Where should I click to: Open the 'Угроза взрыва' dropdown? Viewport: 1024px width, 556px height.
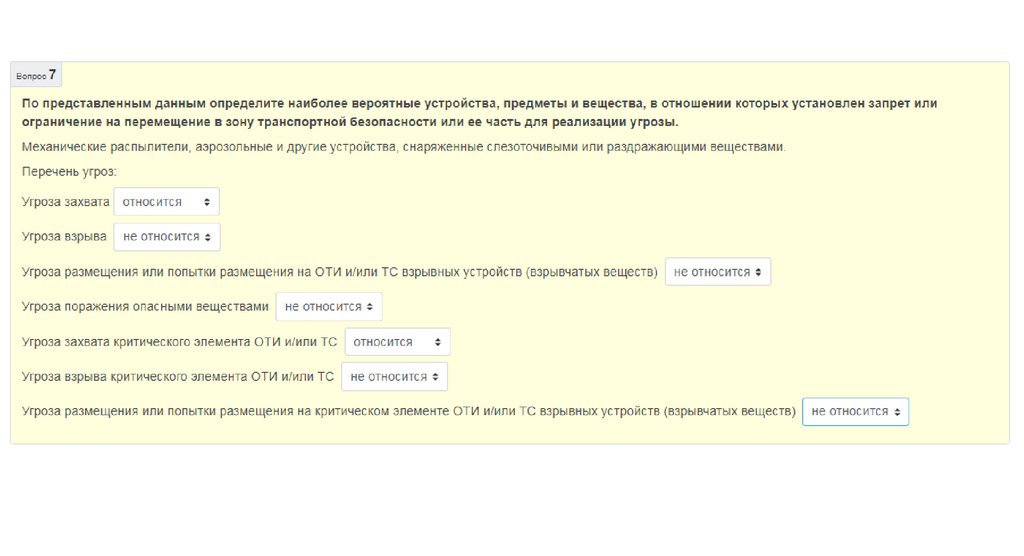click(166, 237)
